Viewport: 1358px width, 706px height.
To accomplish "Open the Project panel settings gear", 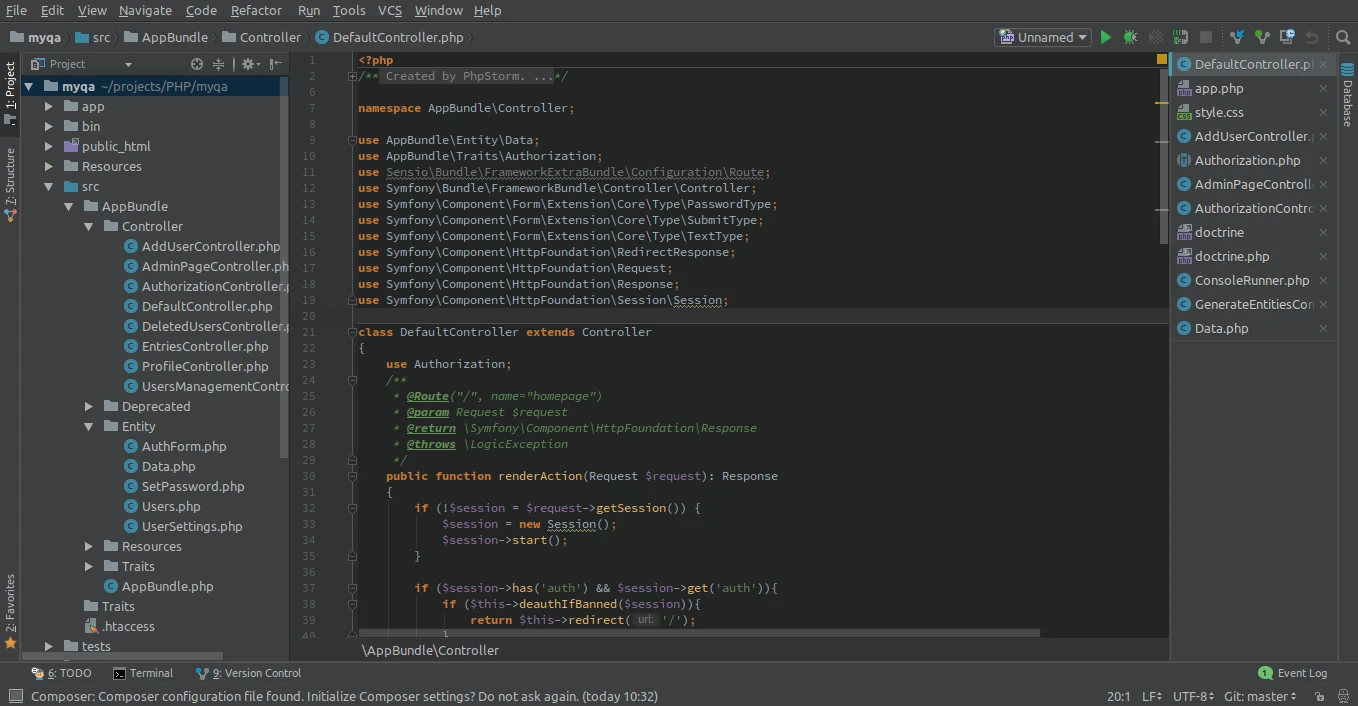I will [247, 63].
